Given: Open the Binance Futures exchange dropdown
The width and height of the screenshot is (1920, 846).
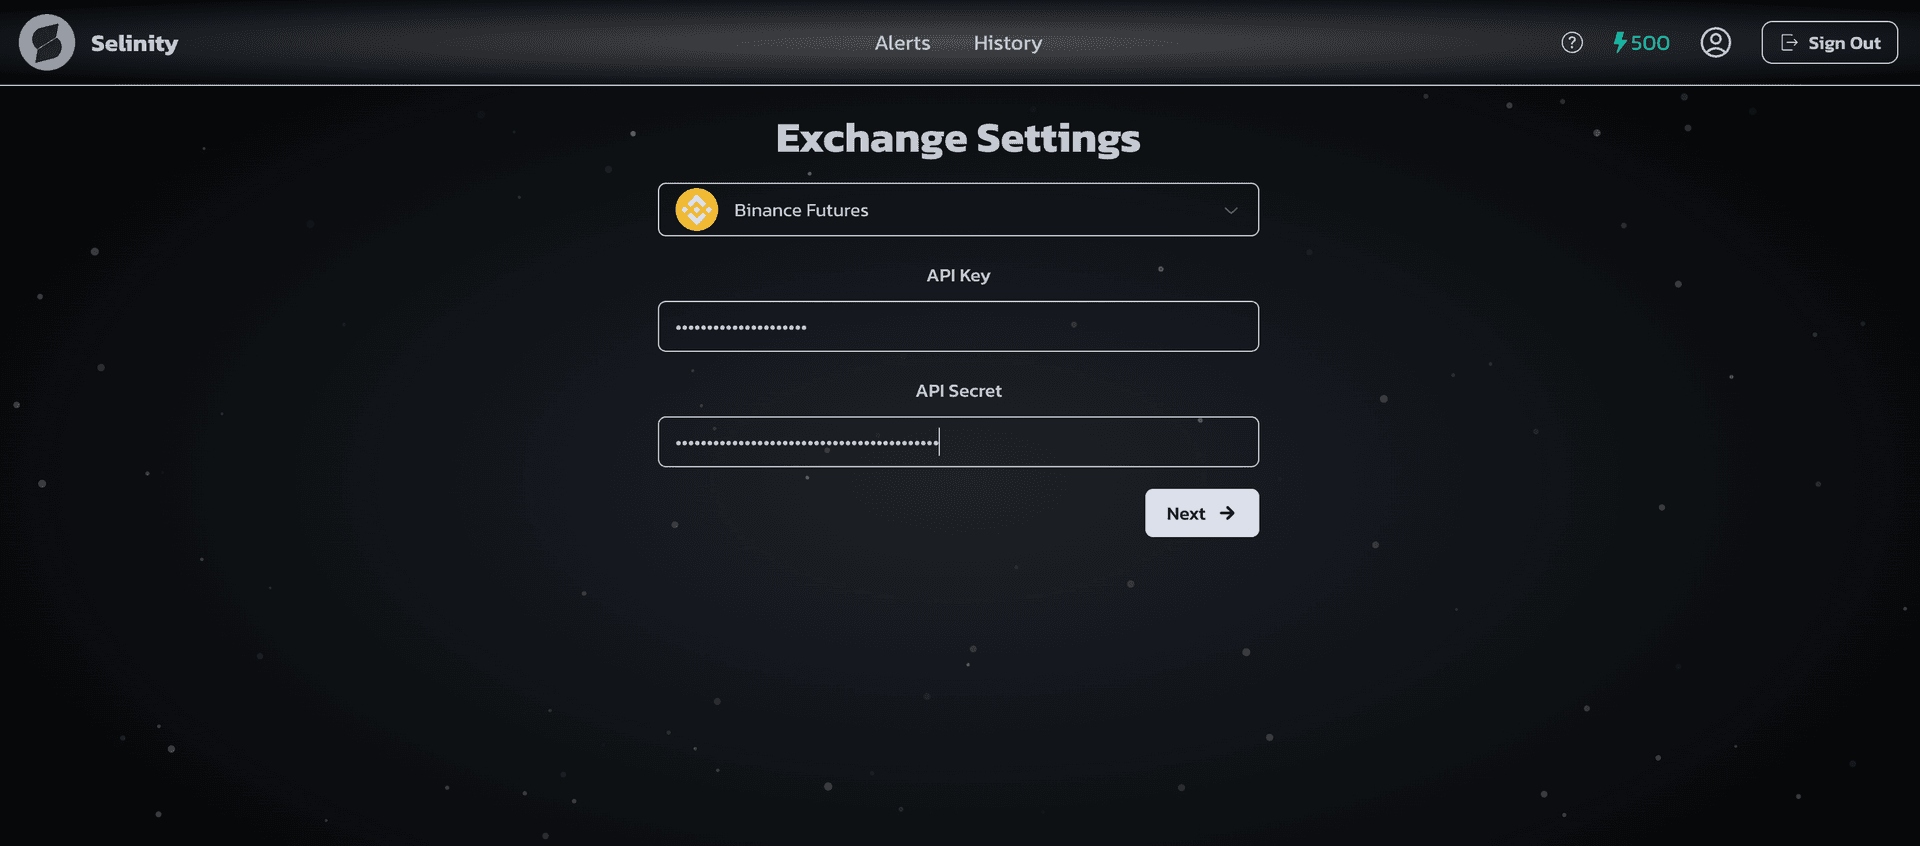Looking at the screenshot, I should click(957, 210).
